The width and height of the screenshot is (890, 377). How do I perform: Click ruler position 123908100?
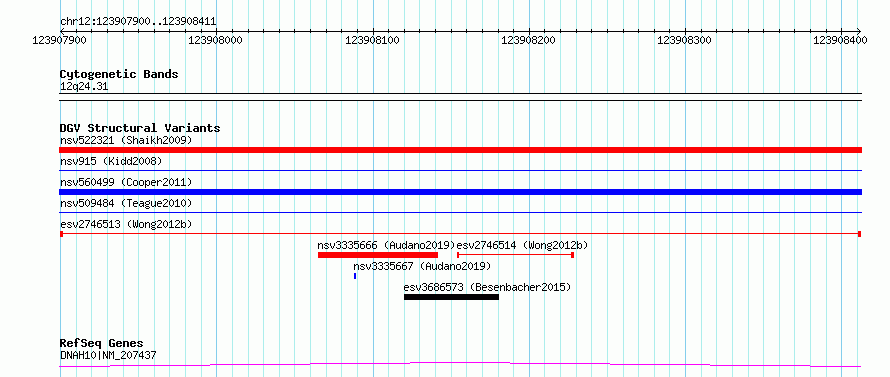[x=372, y=40]
